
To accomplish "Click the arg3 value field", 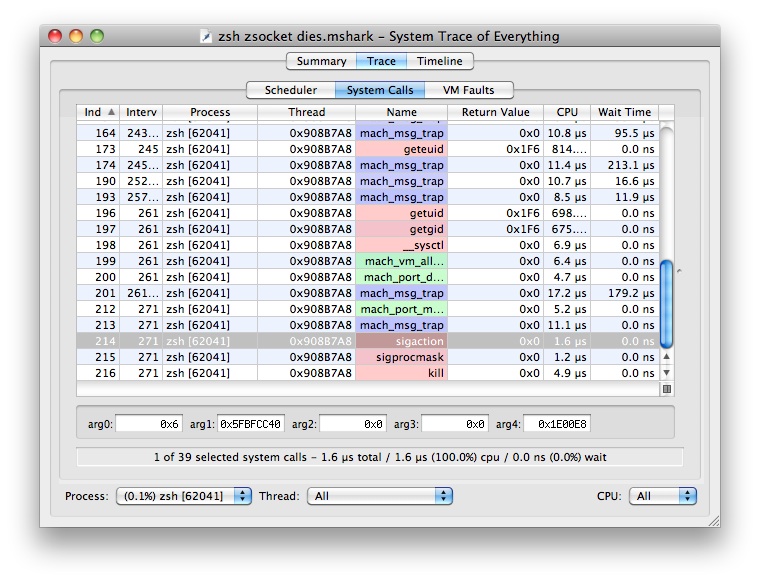I will pos(455,424).
